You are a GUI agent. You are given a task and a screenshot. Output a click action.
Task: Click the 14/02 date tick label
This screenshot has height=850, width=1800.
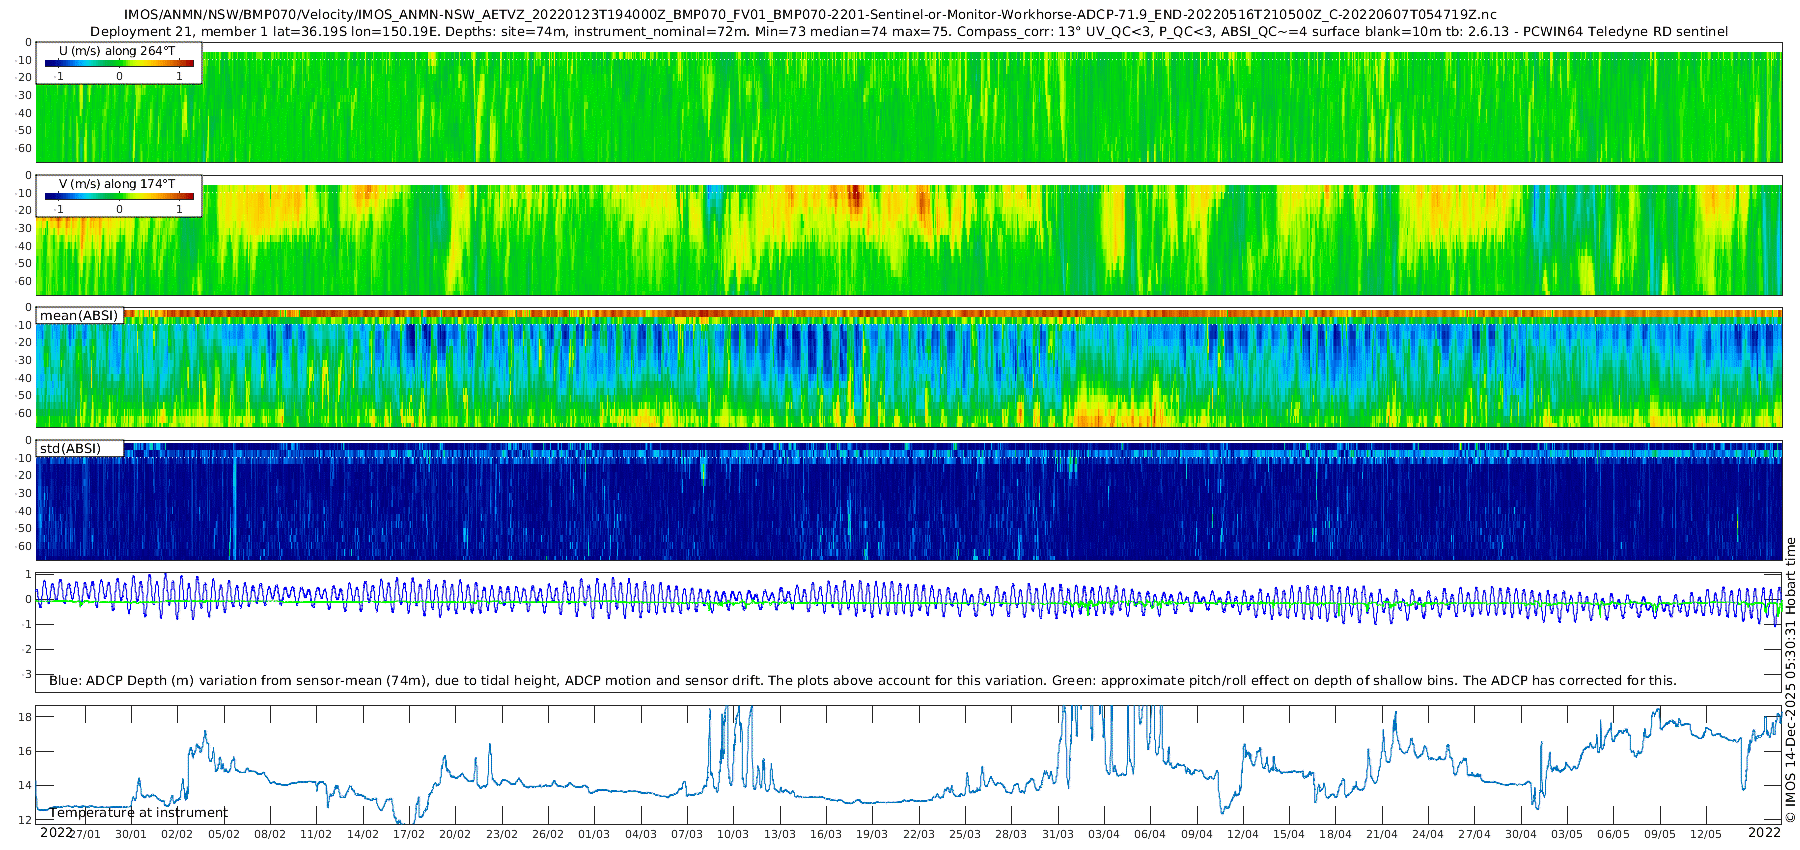(363, 834)
